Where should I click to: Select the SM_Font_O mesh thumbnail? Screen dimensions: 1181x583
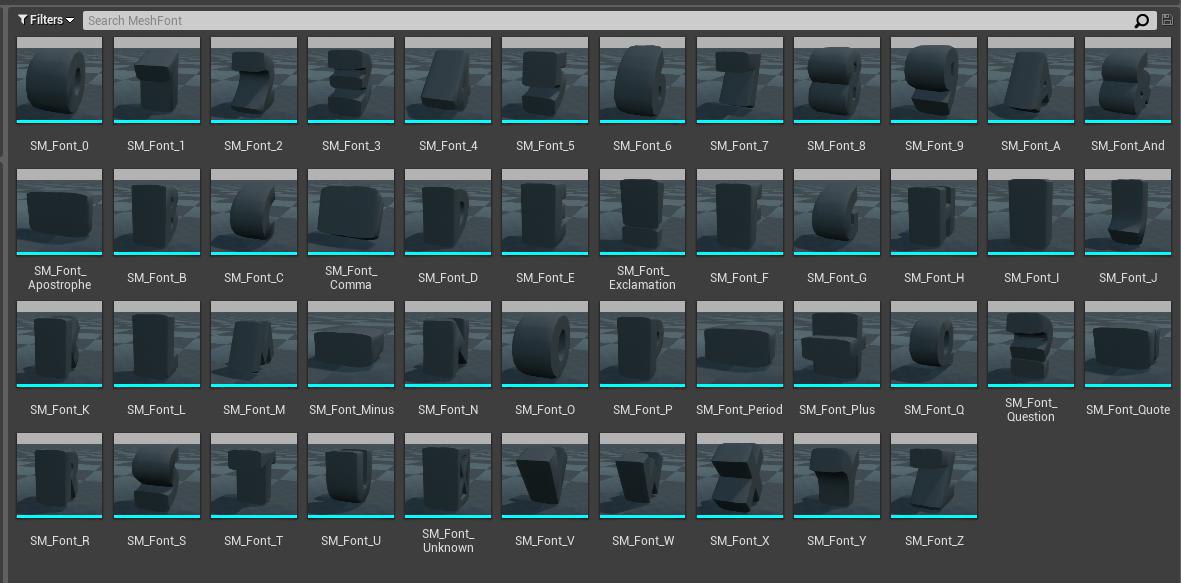click(545, 344)
